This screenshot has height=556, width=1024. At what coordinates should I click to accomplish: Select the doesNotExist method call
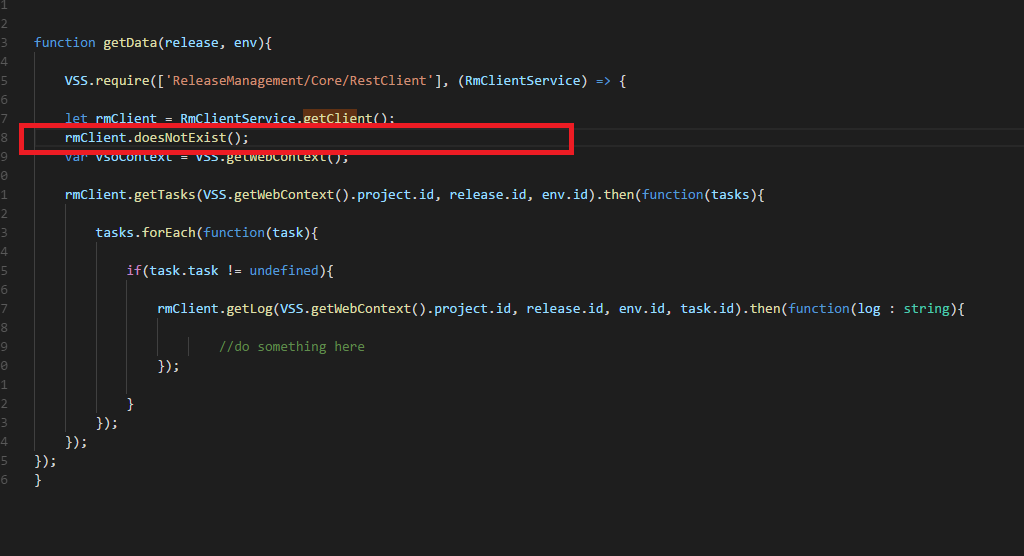coord(180,137)
